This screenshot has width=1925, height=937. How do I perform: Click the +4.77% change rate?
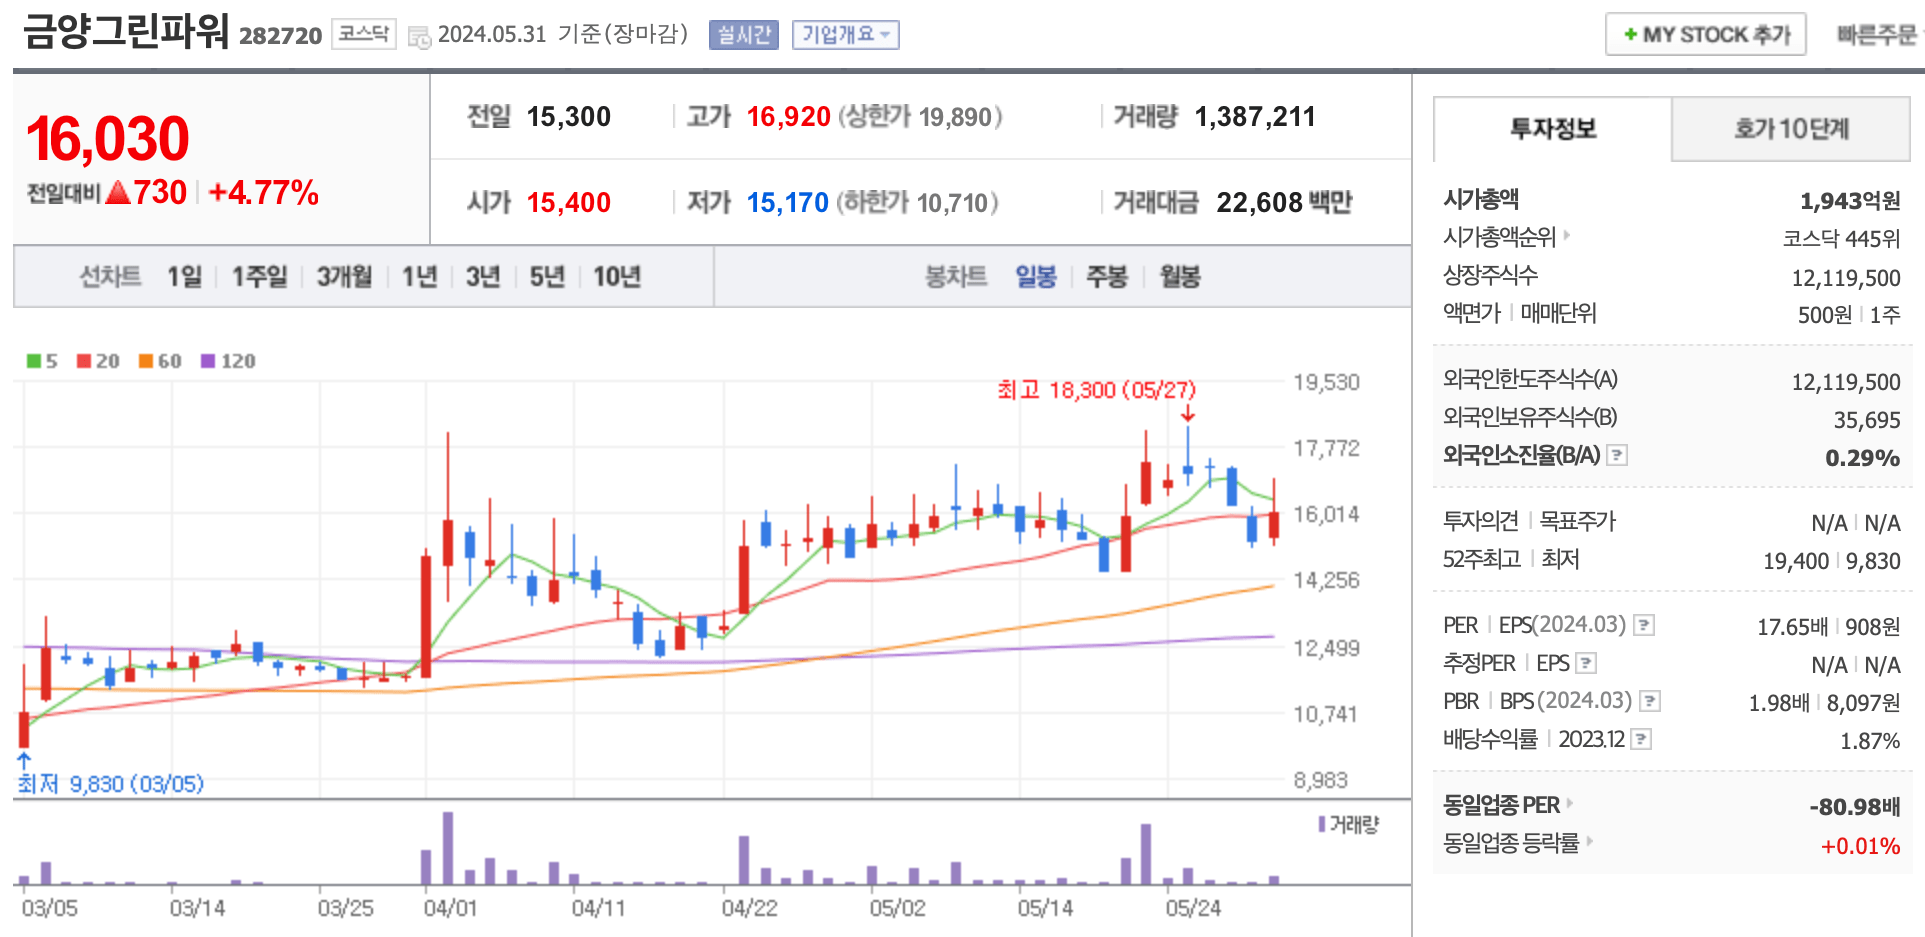click(x=264, y=192)
